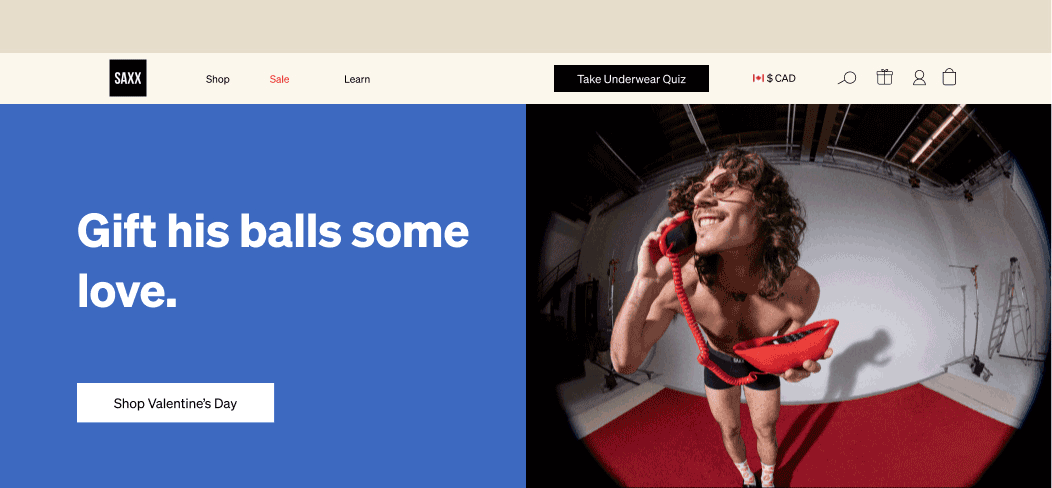
Task: Click the hero photo of the curly-haired man
Action: tap(788, 296)
